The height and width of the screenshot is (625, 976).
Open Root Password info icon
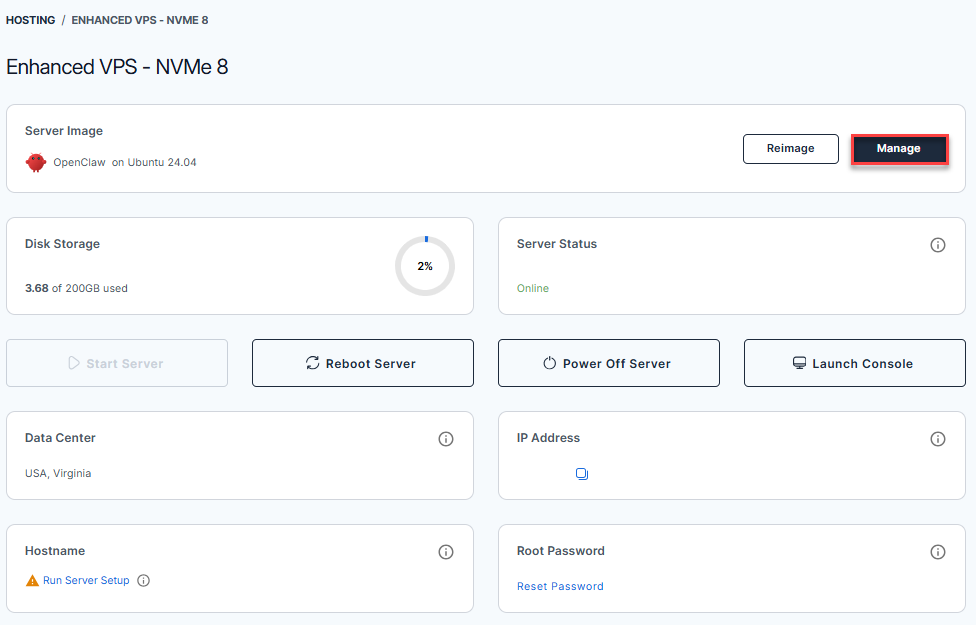[x=937, y=552]
